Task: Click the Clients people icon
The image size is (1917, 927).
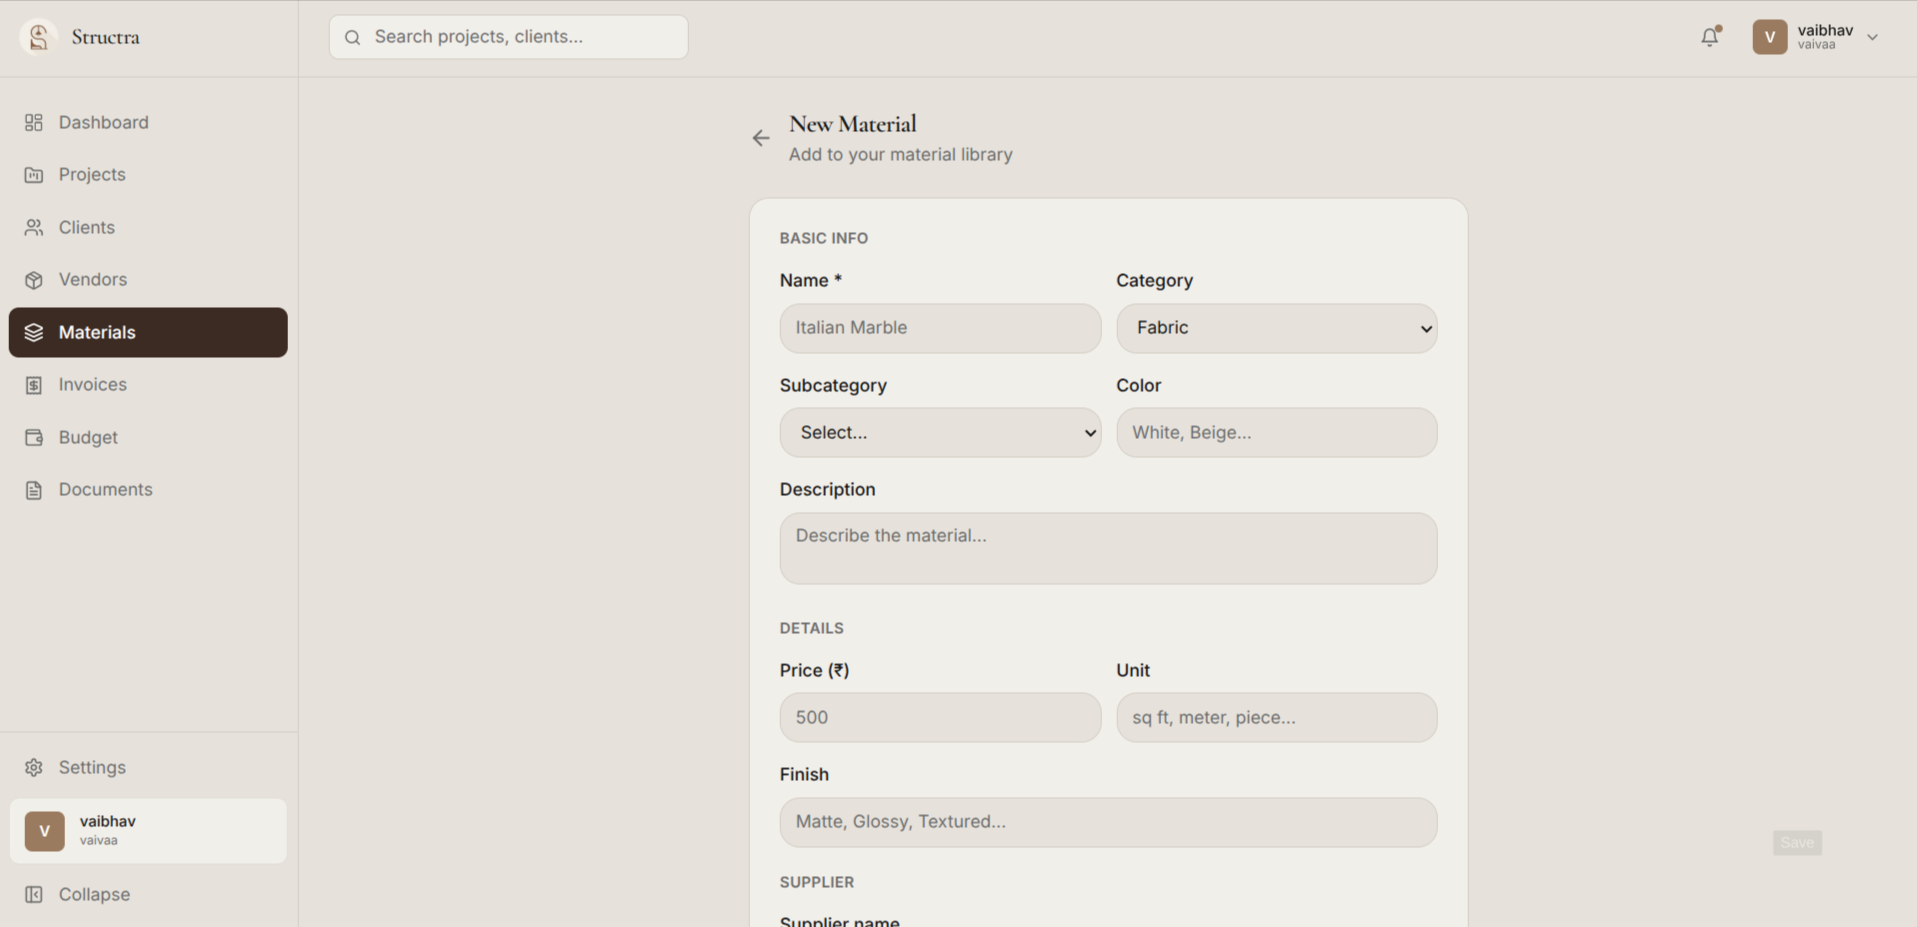Action: point(34,228)
